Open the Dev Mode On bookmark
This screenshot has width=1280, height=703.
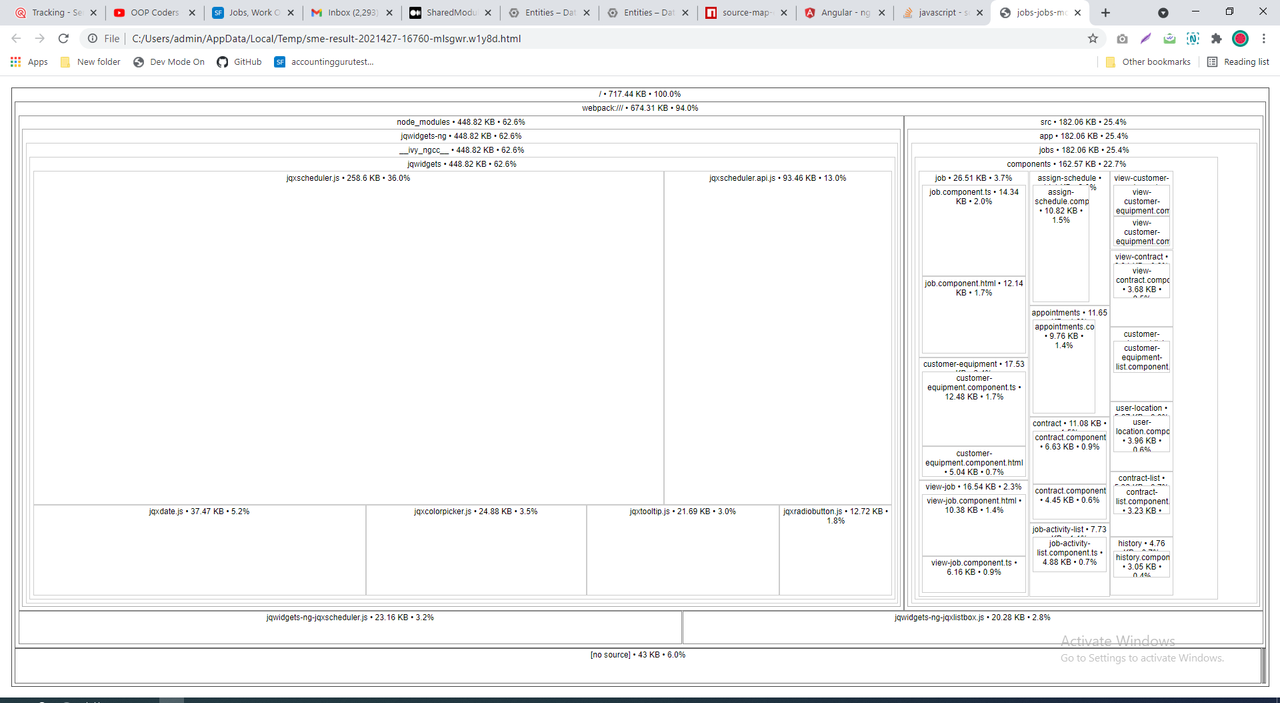(x=168, y=62)
